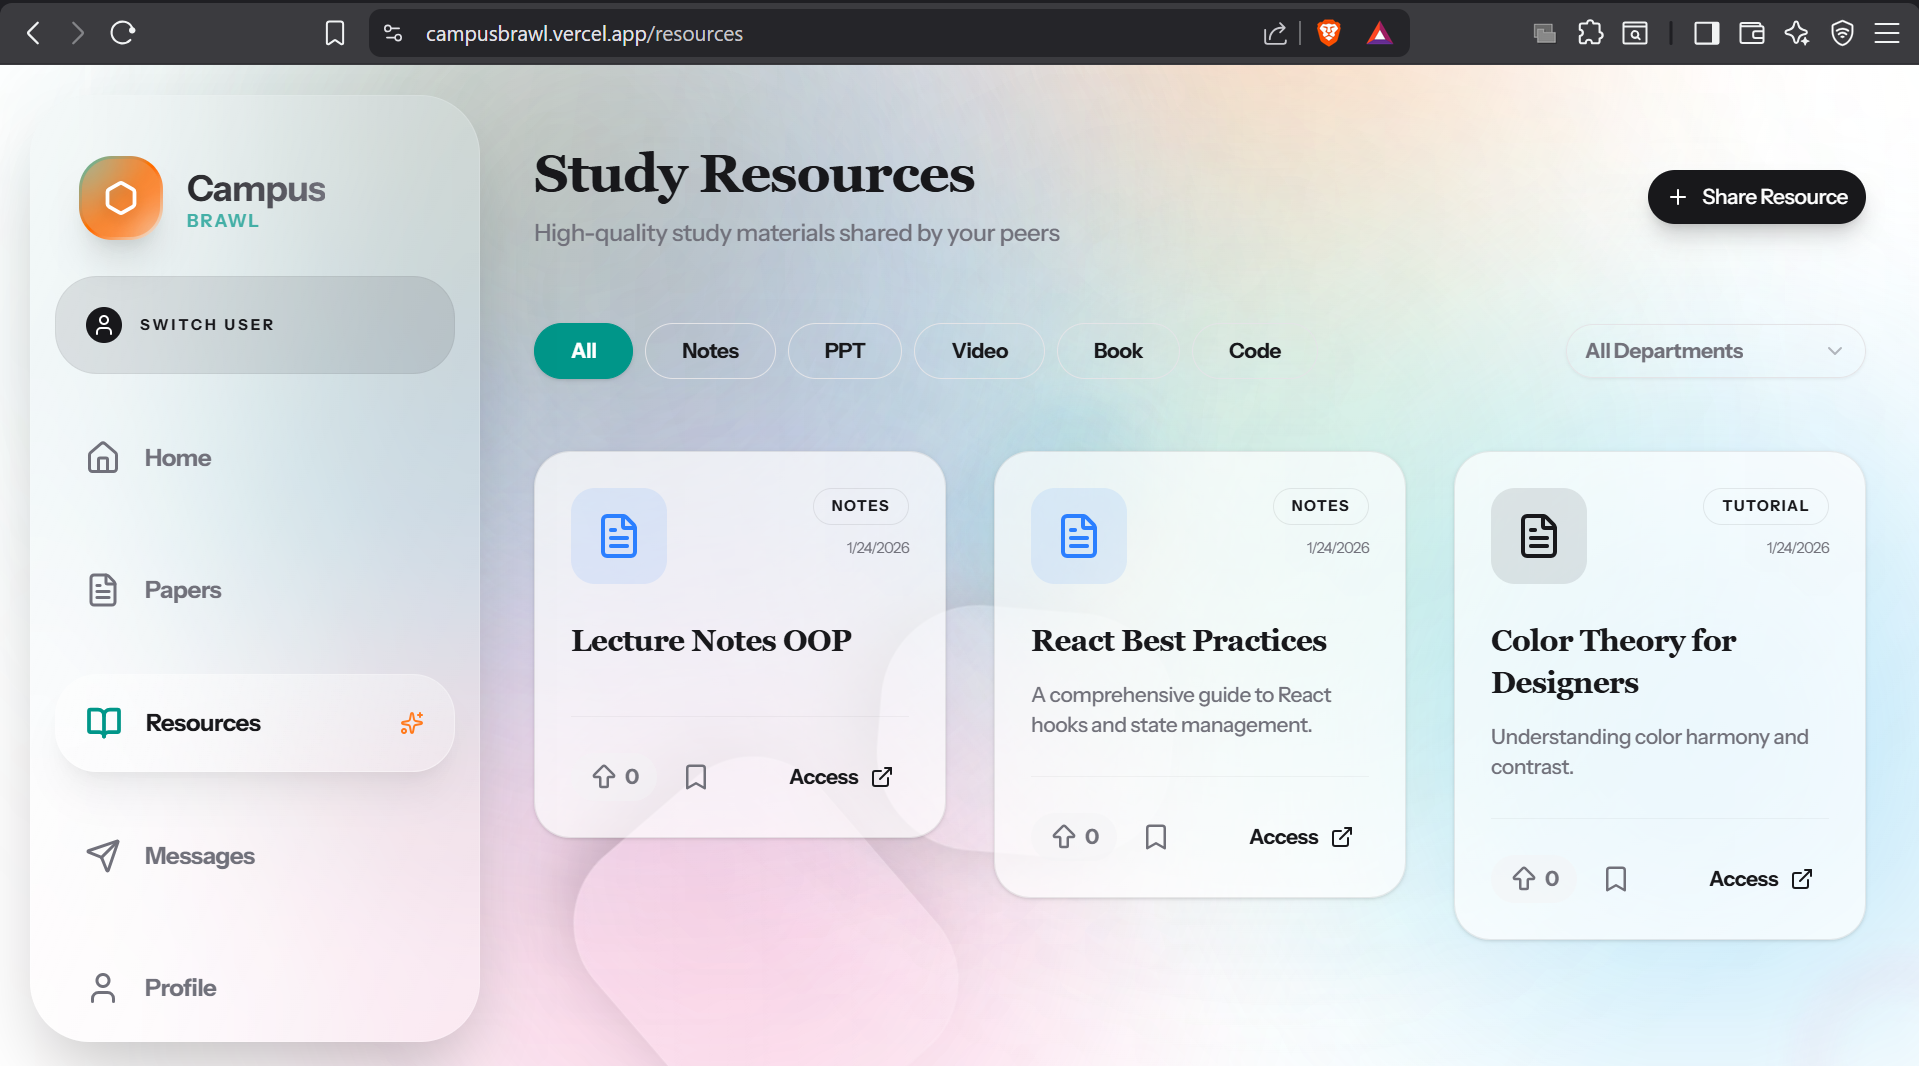Open Brave Shields lion icon
1919x1066 pixels.
click(1329, 33)
